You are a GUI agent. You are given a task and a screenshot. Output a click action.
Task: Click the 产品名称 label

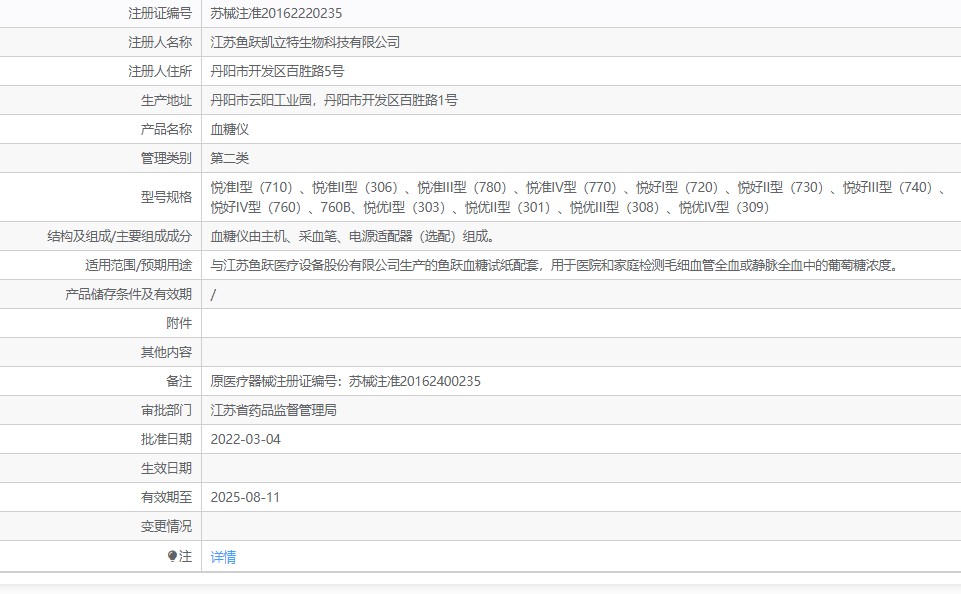coord(166,129)
